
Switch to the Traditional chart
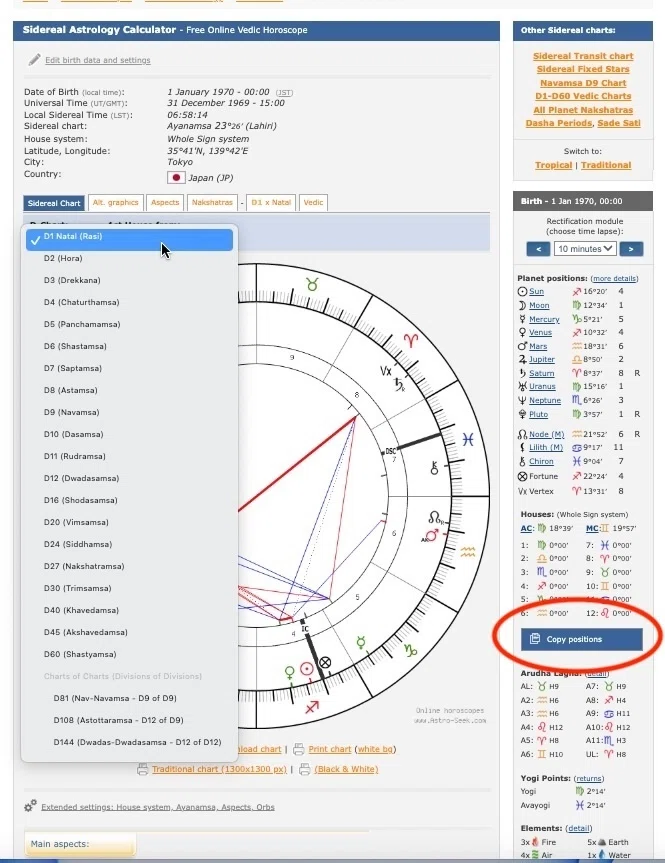pos(606,165)
